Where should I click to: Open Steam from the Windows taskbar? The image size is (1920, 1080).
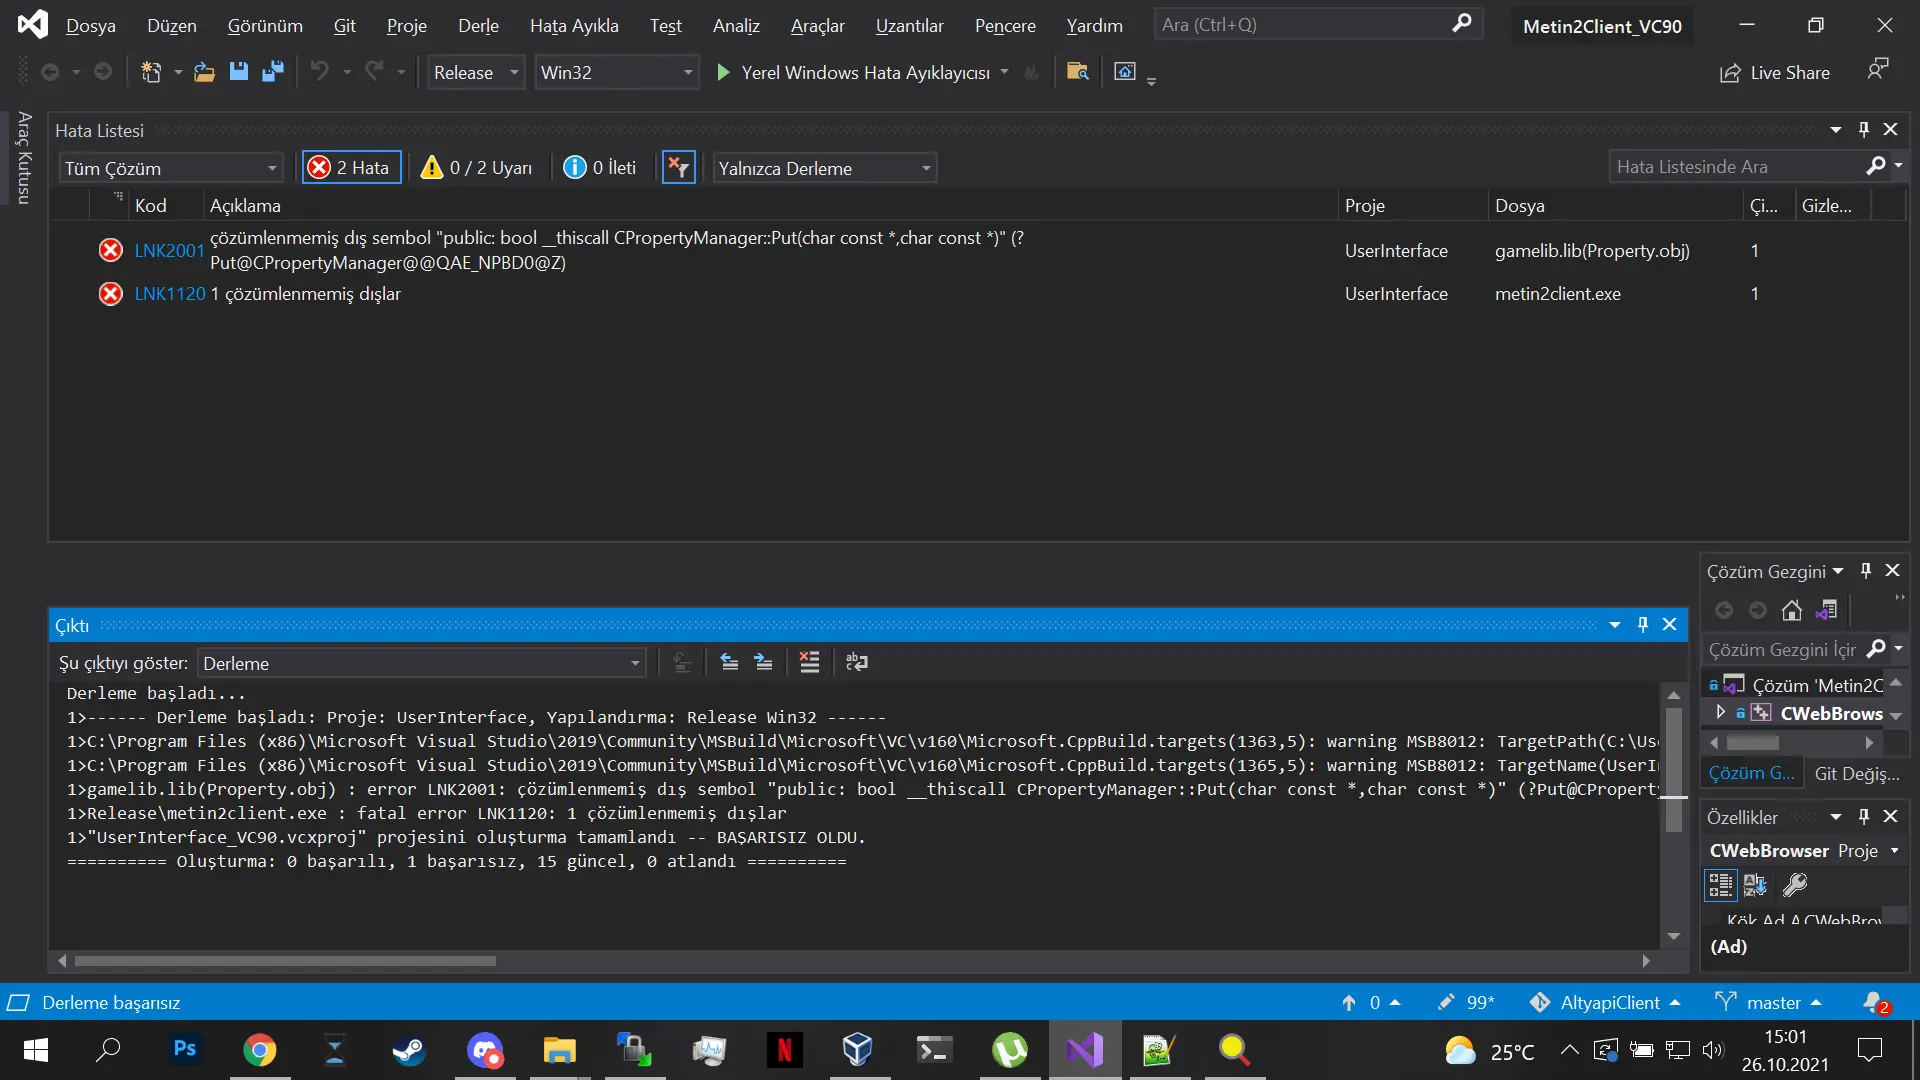[x=409, y=1050]
